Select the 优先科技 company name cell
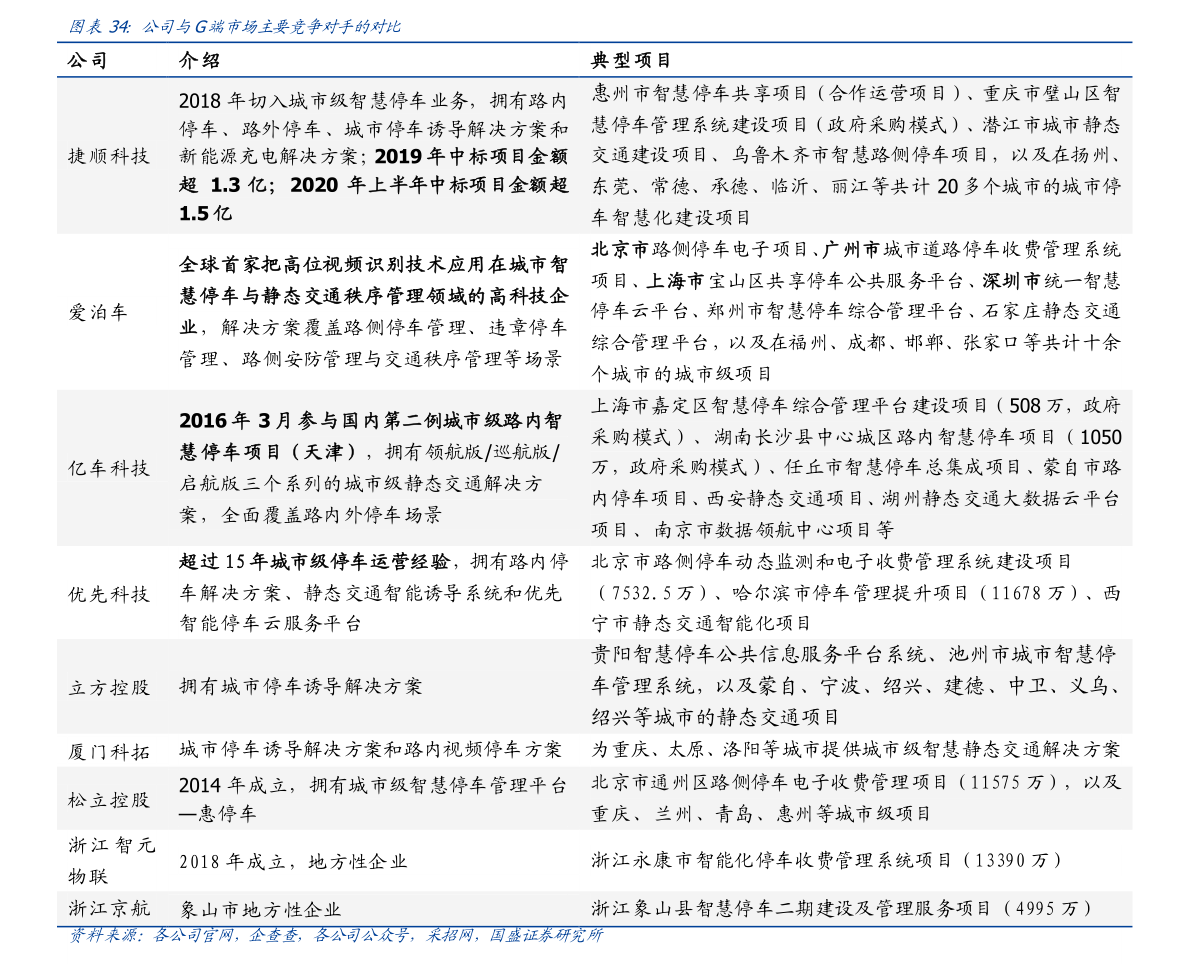Screen dimensions: 1191x964 click(x=109, y=594)
